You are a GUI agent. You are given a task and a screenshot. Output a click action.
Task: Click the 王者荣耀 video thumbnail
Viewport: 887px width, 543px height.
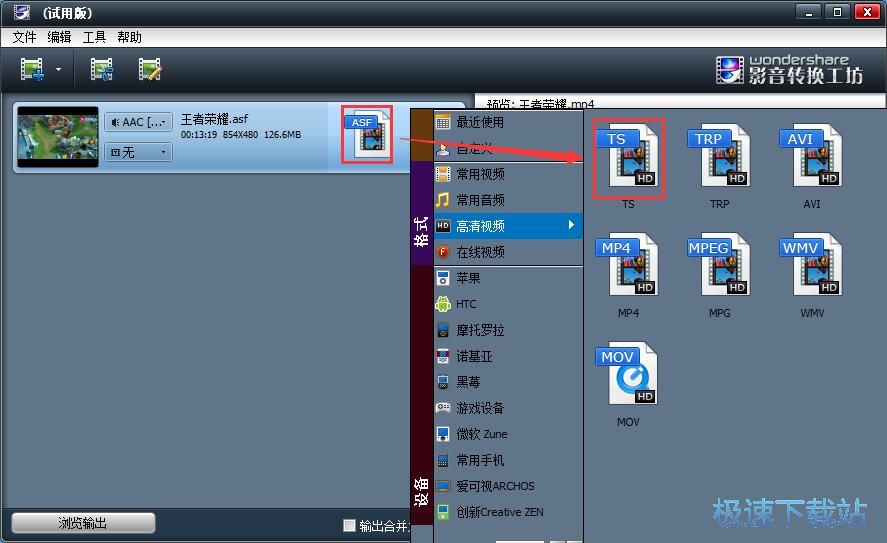click(58, 137)
